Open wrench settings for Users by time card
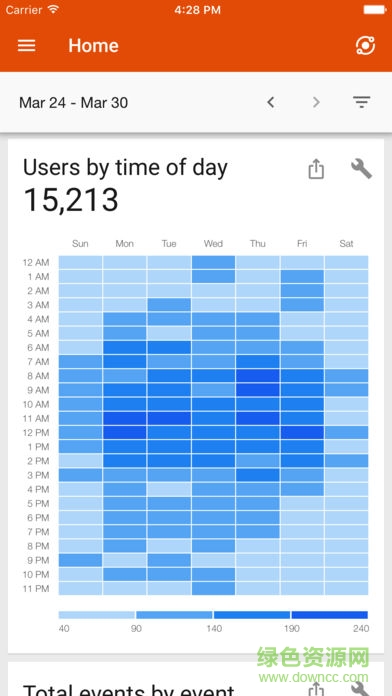The height and width of the screenshot is (696, 392). click(361, 169)
